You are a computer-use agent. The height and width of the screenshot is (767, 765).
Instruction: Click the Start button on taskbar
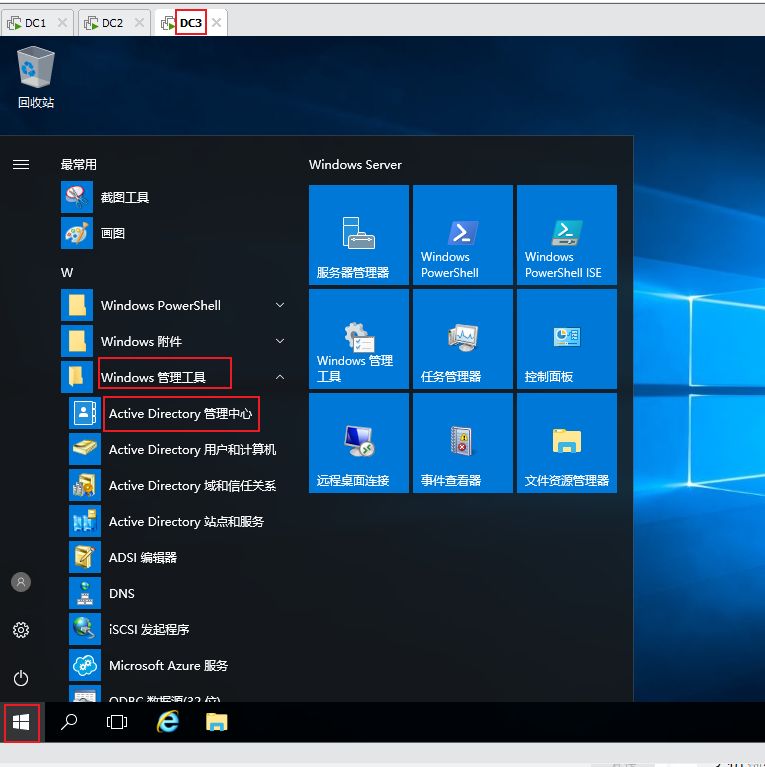point(22,722)
